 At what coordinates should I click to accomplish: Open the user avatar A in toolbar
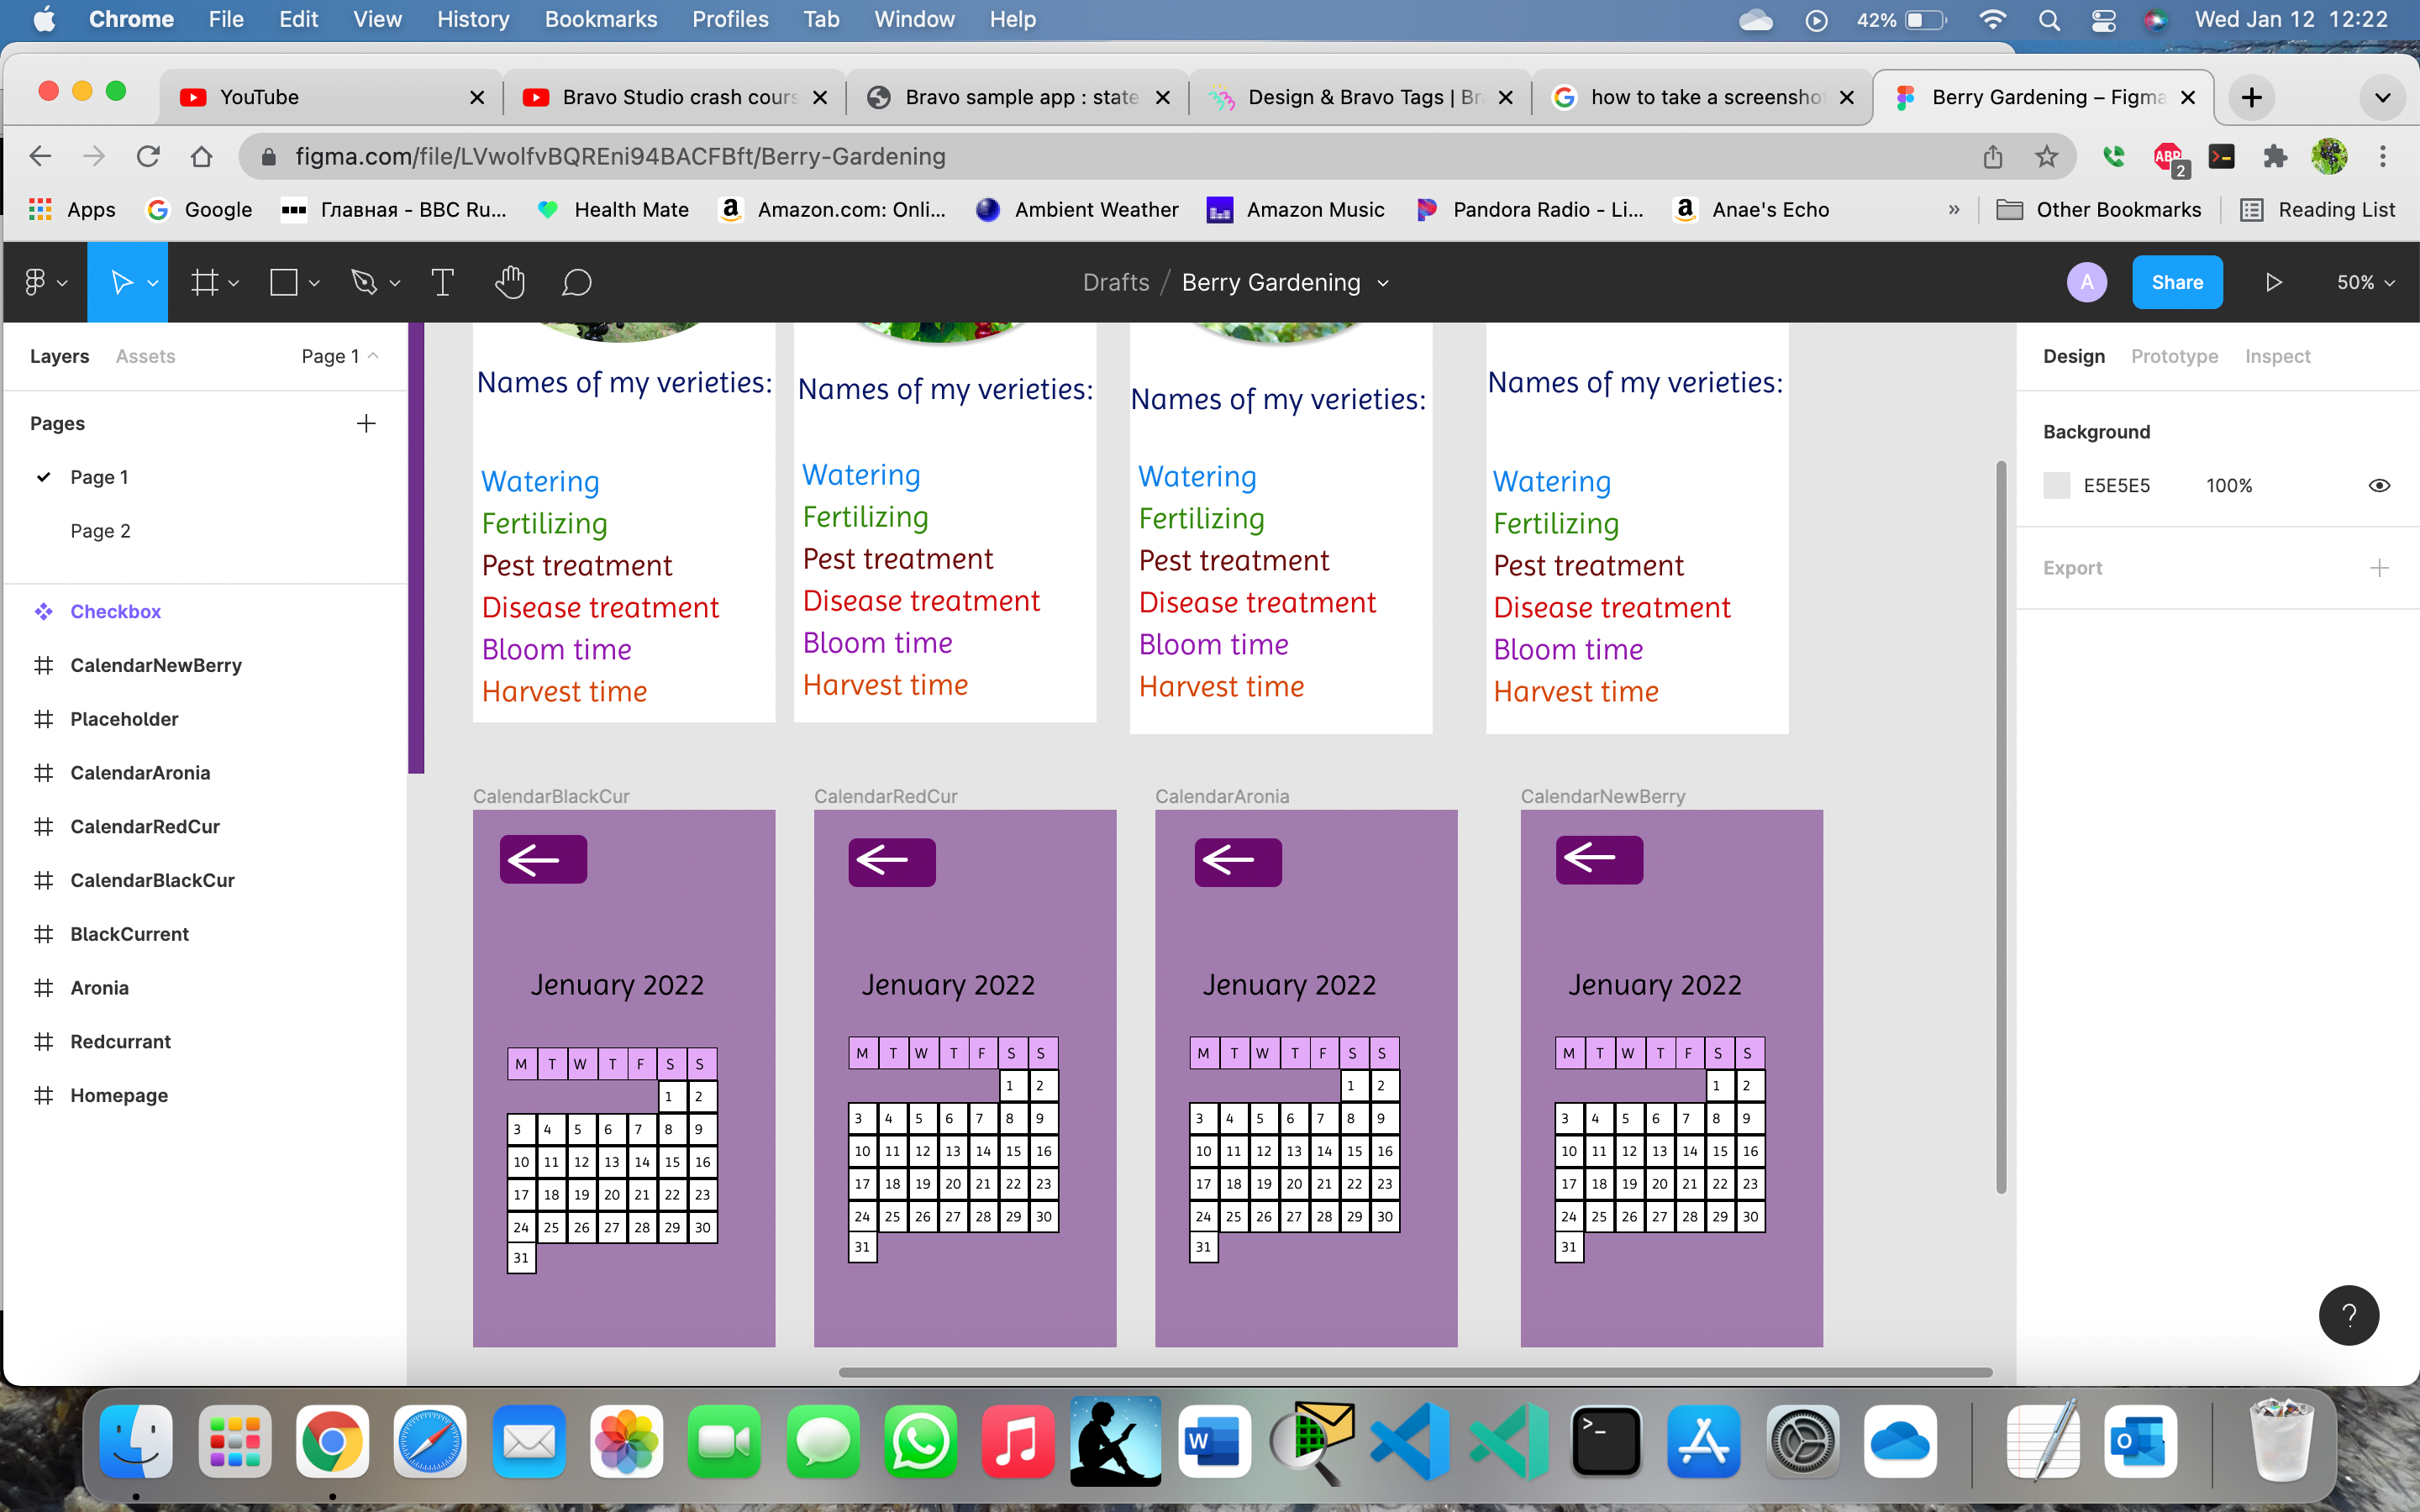point(2087,283)
